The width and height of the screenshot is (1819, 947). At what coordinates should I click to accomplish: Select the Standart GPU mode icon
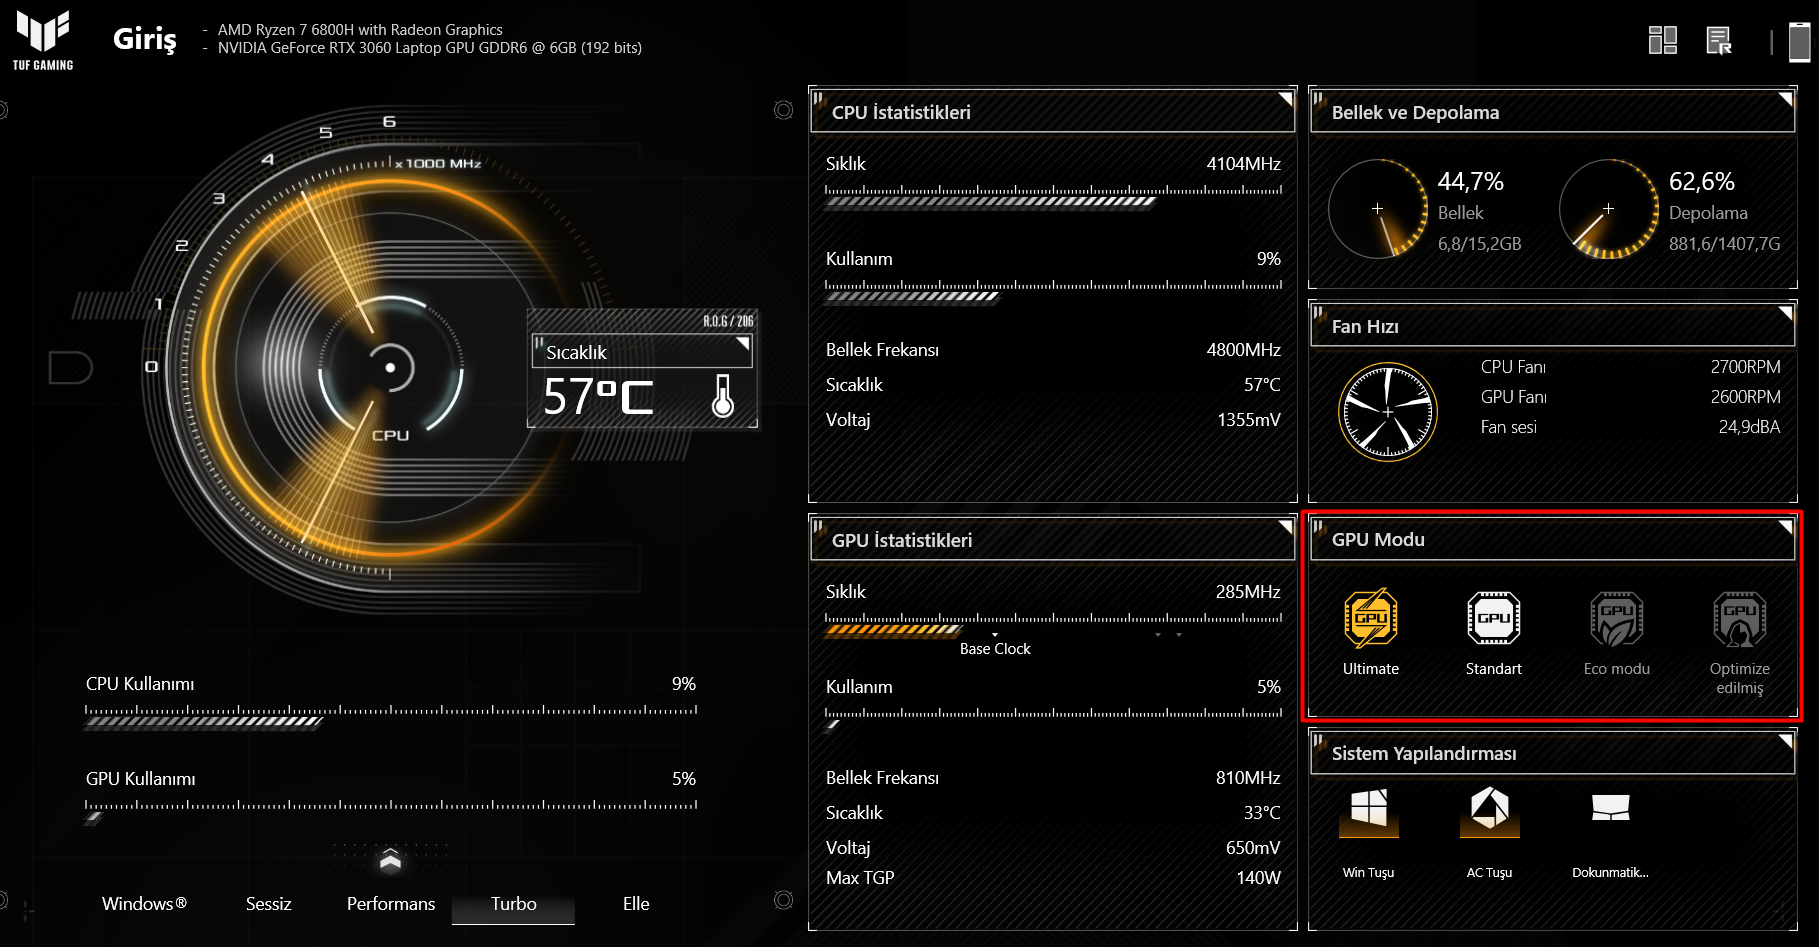[x=1494, y=618]
